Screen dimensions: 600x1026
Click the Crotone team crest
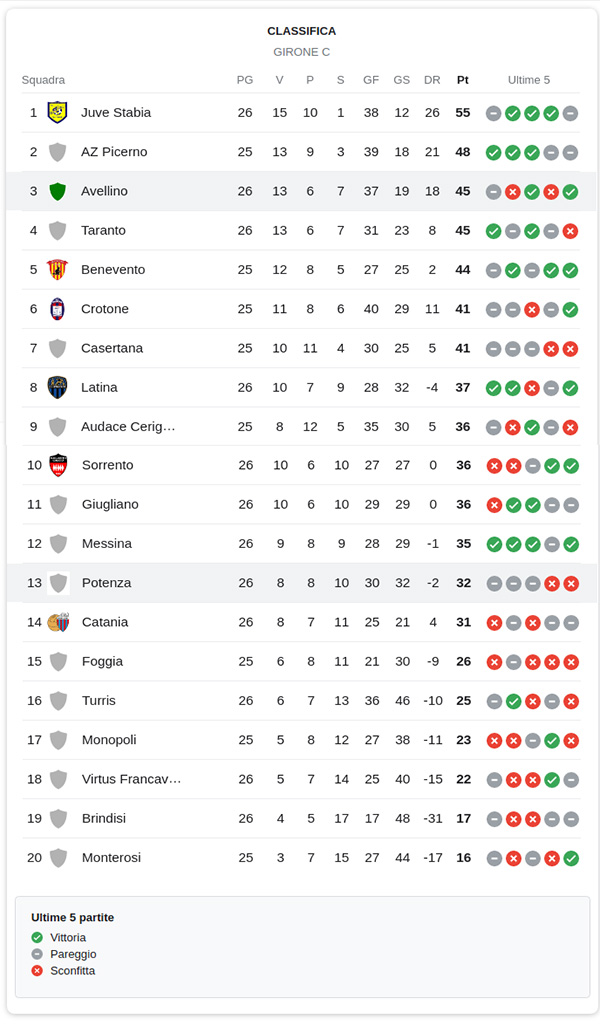58,309
